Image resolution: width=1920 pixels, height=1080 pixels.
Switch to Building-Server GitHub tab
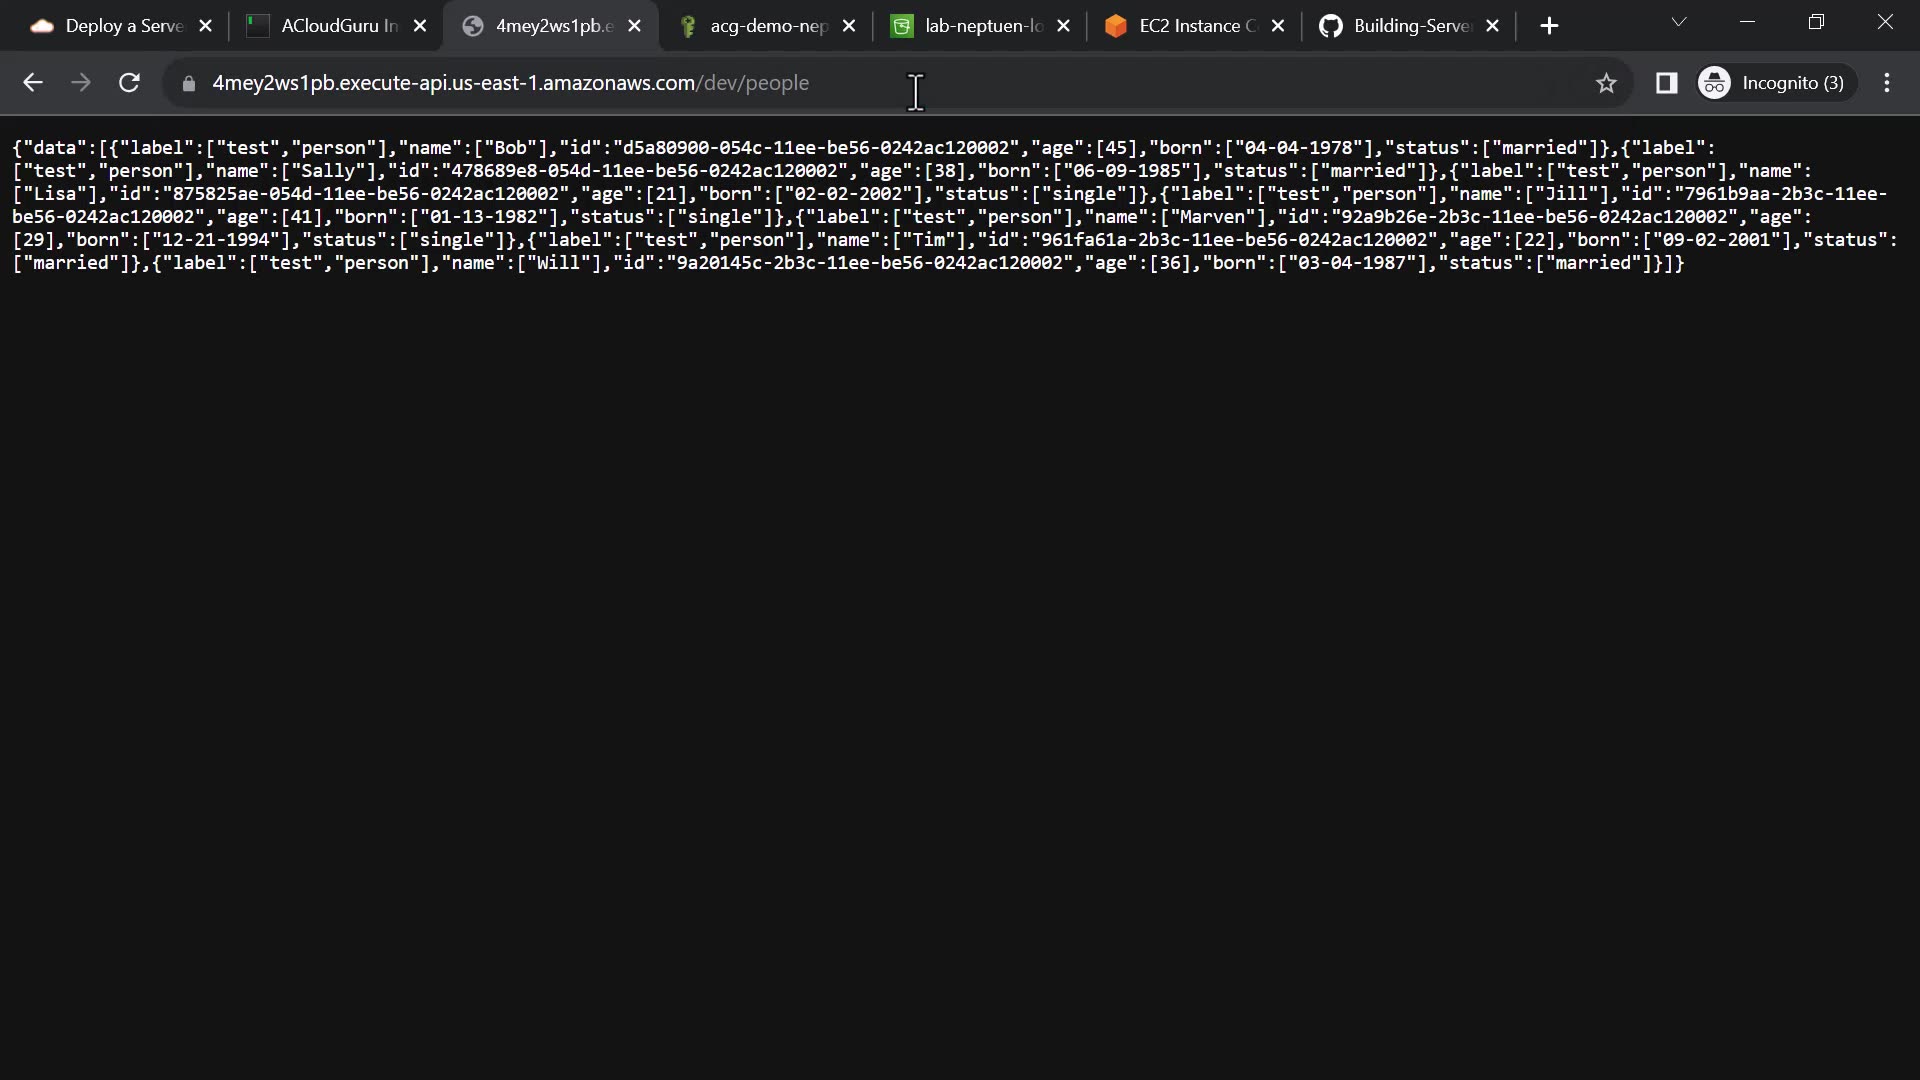click(x=1400, y=26)
